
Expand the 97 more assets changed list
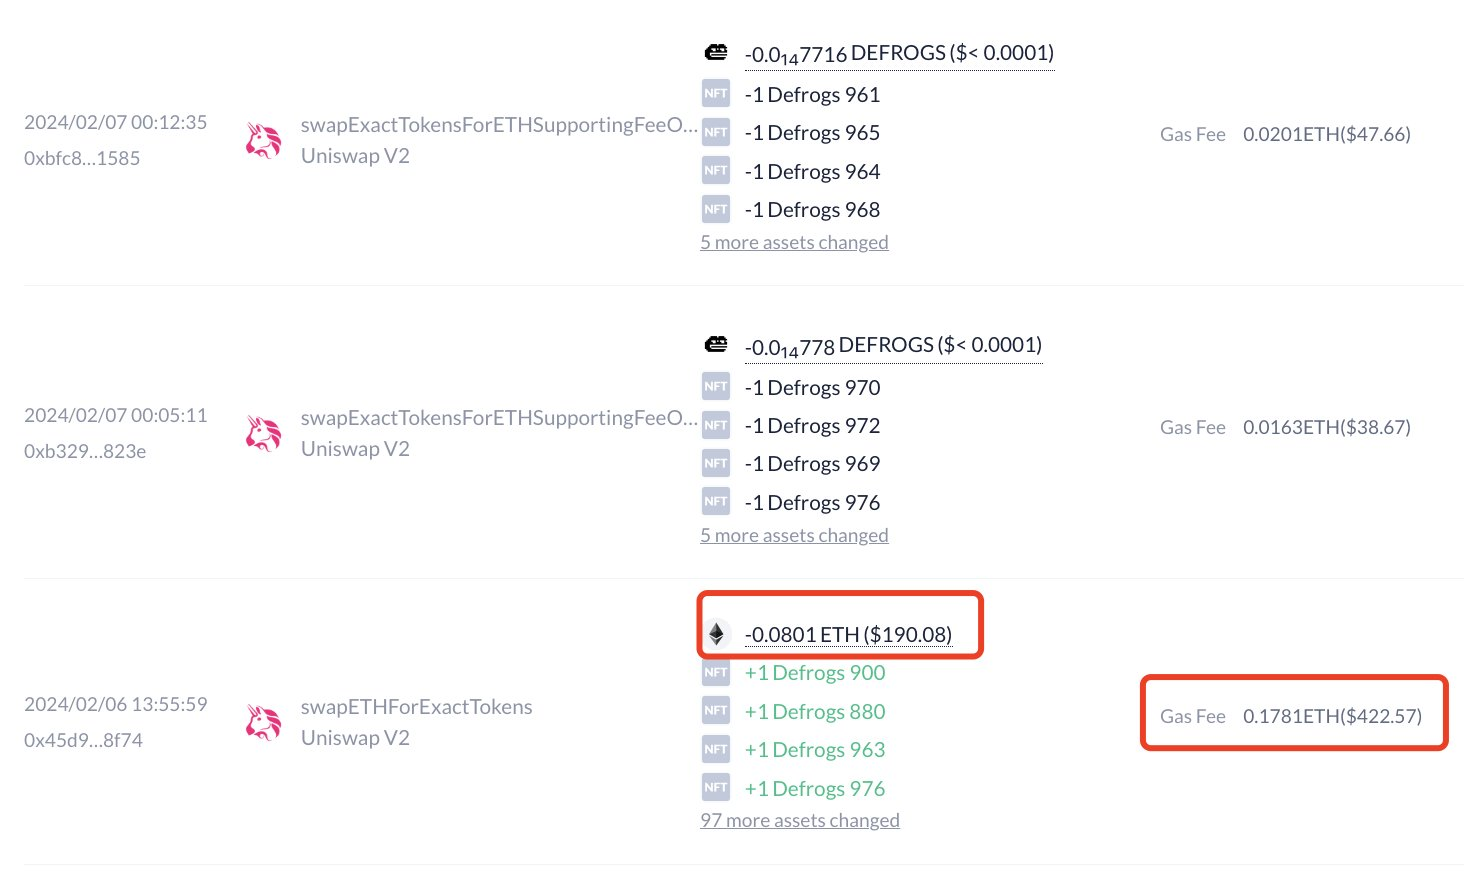coord(800,821)
